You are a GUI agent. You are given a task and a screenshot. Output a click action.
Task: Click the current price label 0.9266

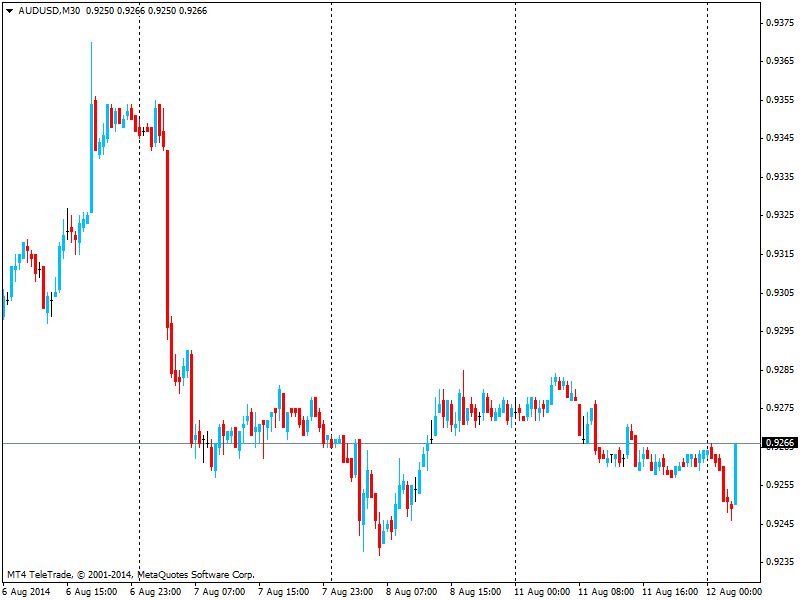click(778, 443)
